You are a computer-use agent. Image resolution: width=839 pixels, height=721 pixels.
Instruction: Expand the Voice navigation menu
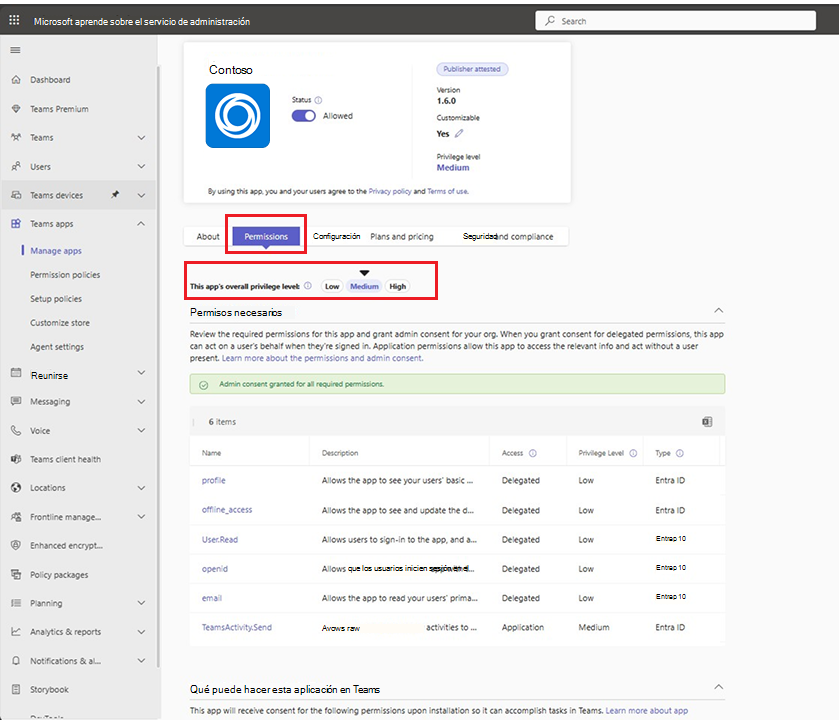[x=141, y=430]
